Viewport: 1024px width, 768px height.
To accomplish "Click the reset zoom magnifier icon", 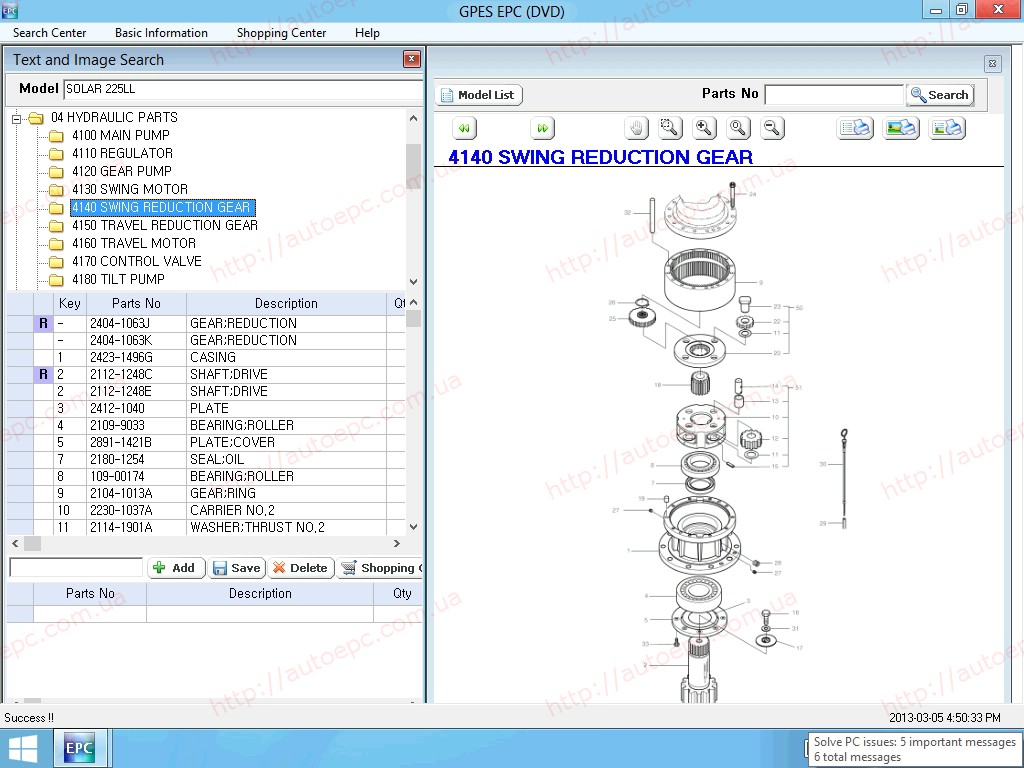I will 738,128.
